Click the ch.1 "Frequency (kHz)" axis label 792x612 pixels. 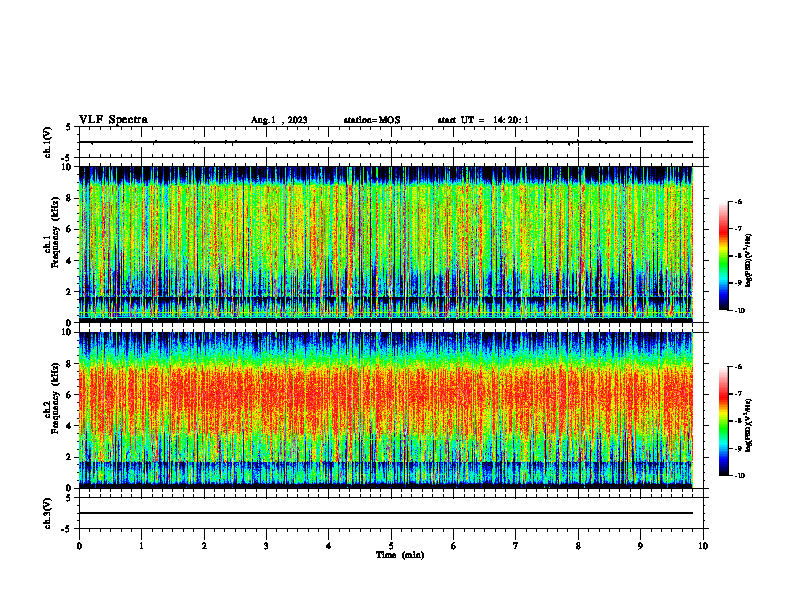click(x=55, y=232)
